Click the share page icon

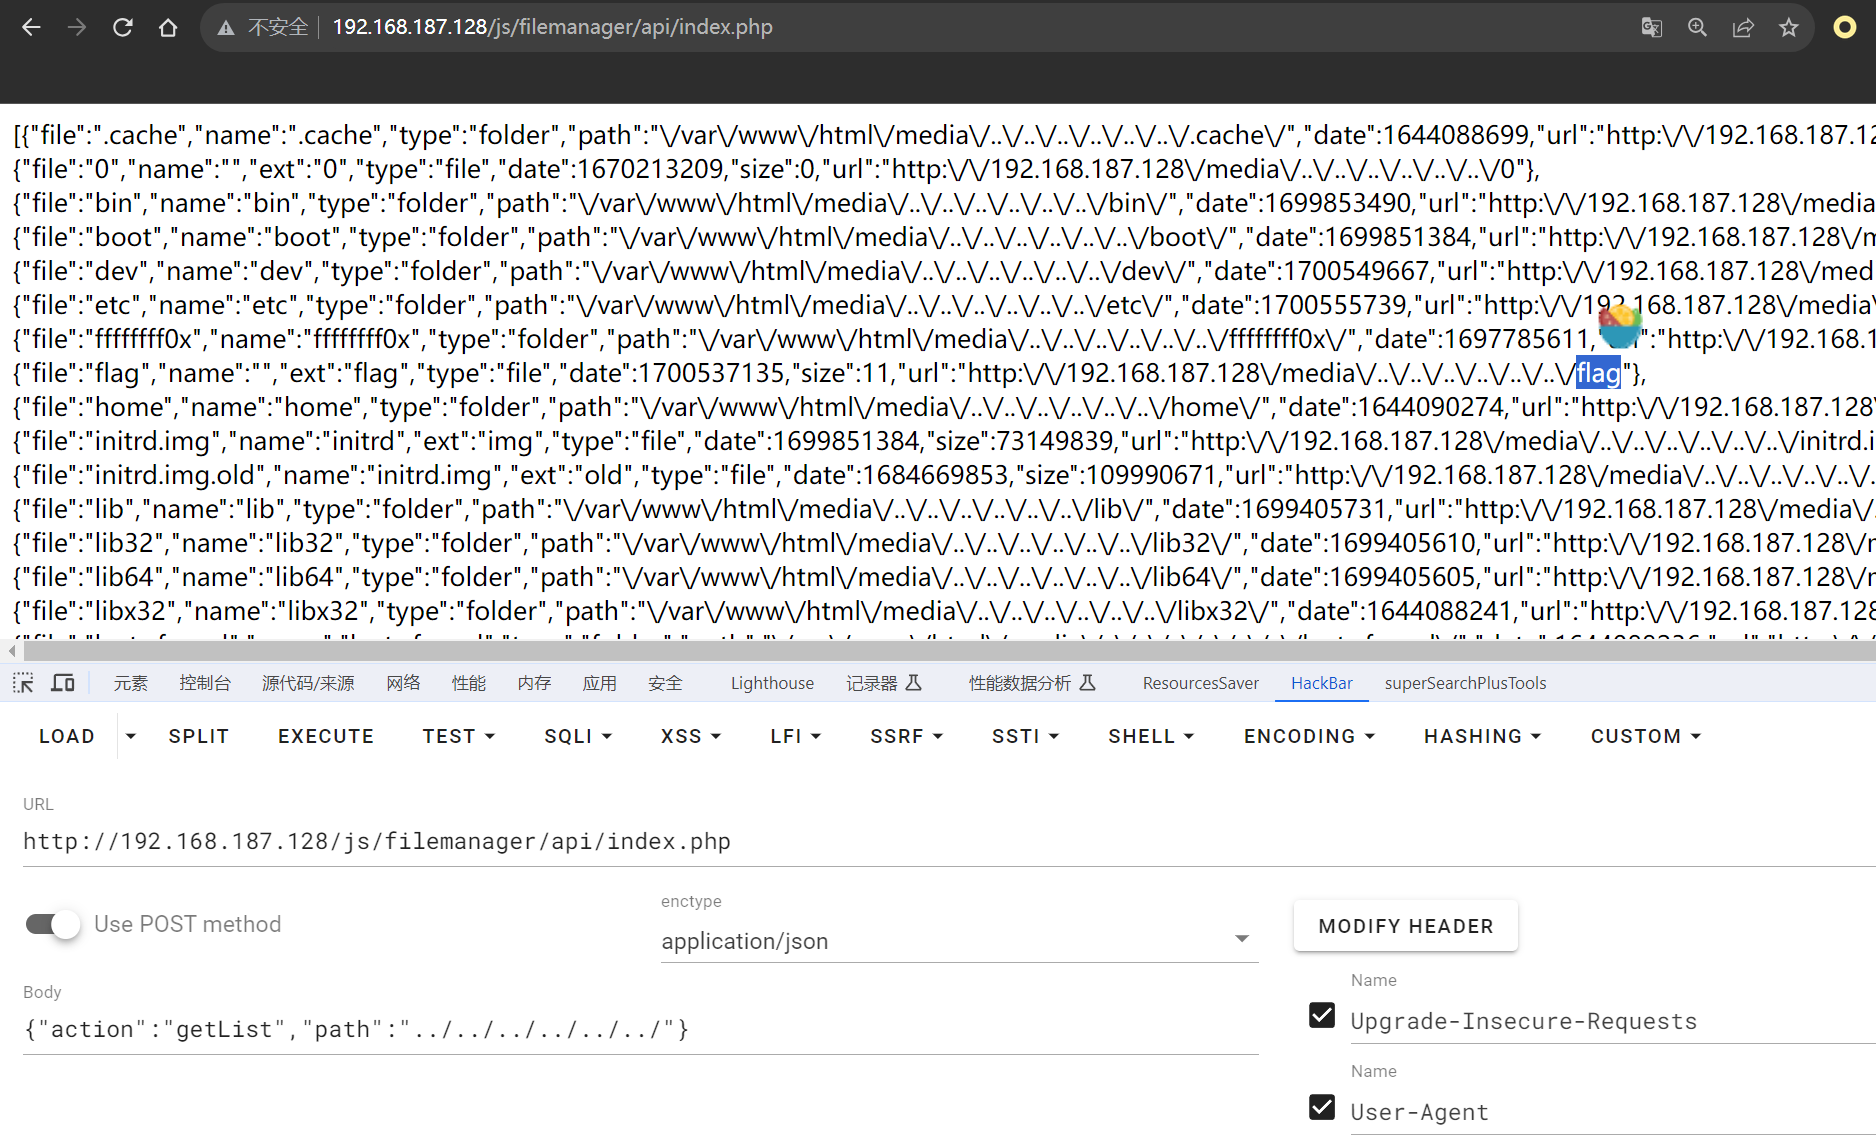click(x=1743, y=27)
